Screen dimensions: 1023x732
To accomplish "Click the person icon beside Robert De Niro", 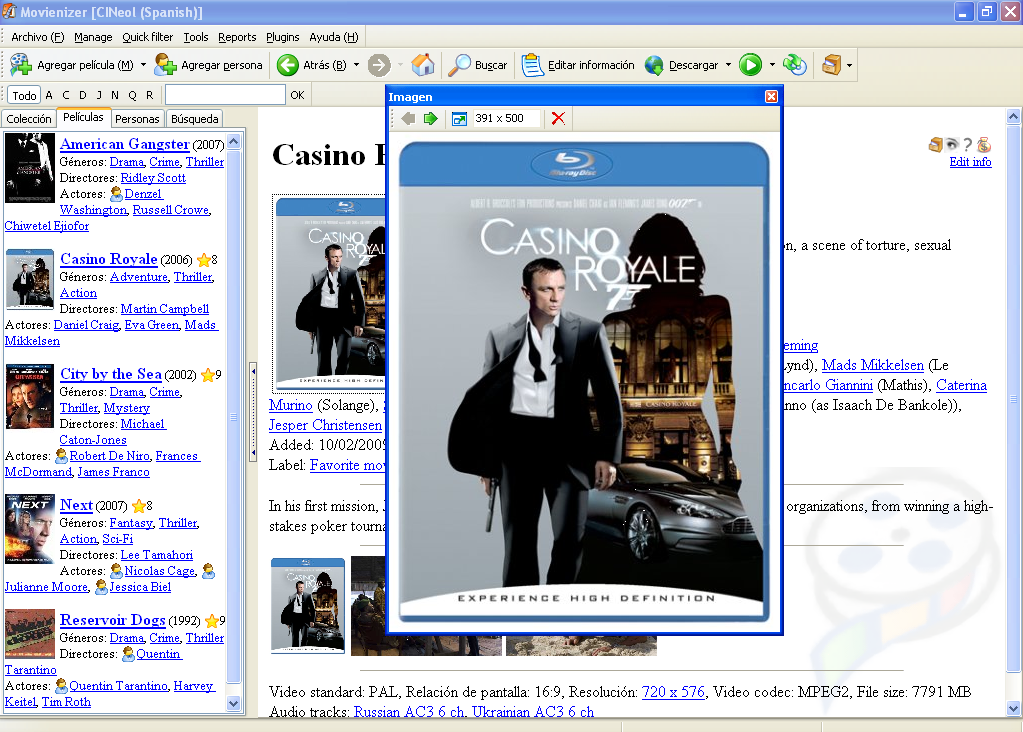I will coord(62,455).
